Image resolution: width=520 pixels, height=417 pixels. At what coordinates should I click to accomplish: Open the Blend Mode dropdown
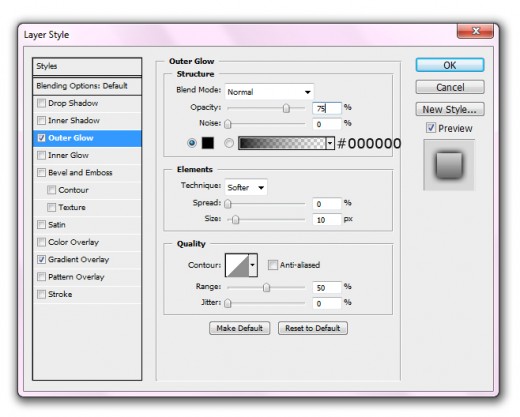[x=269, y=92]
